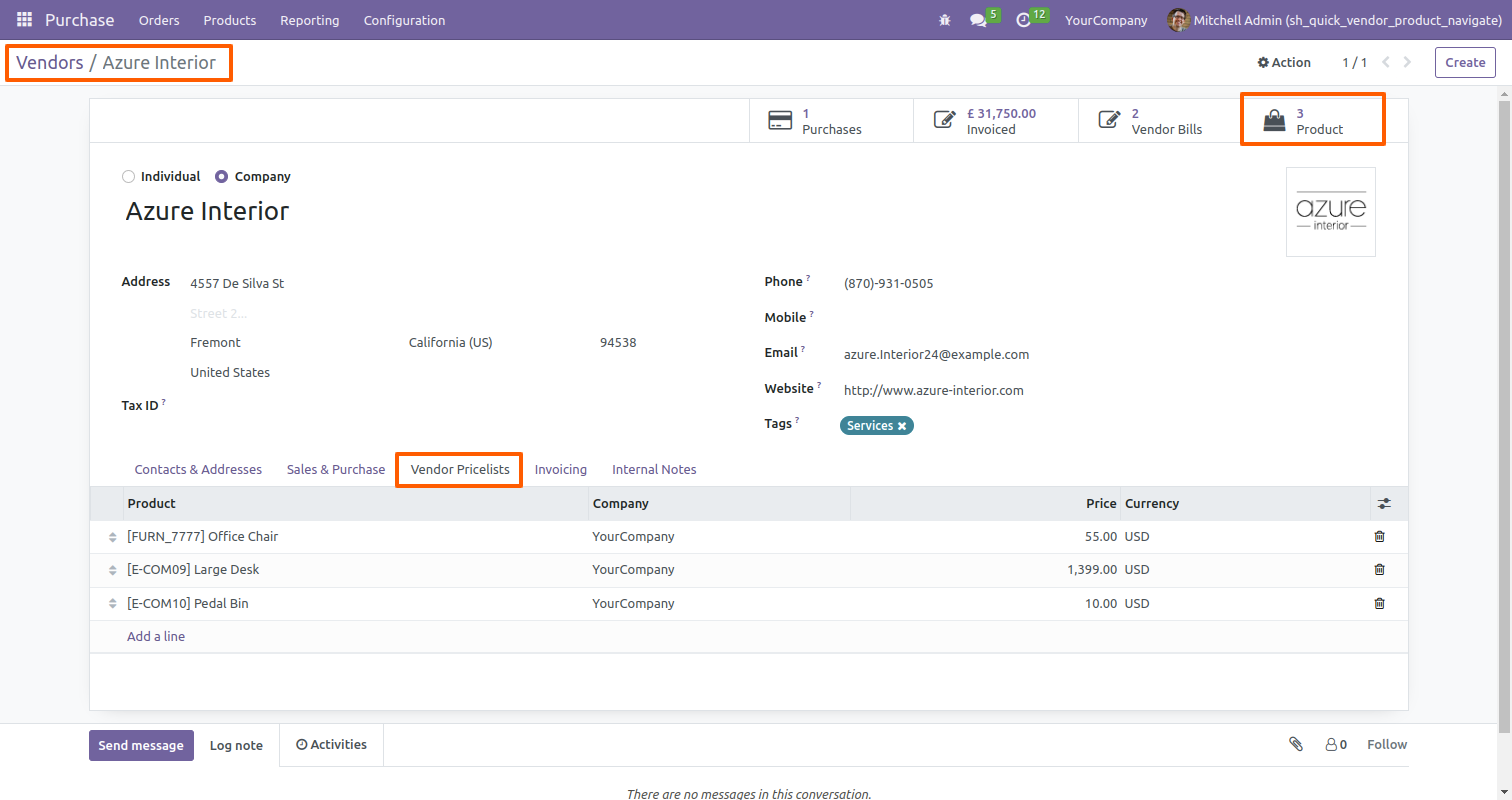The width and height of the screenshot is (1512, 800).
Task: Click the 1,399.00 price cell
Action: click(1092, 570)
